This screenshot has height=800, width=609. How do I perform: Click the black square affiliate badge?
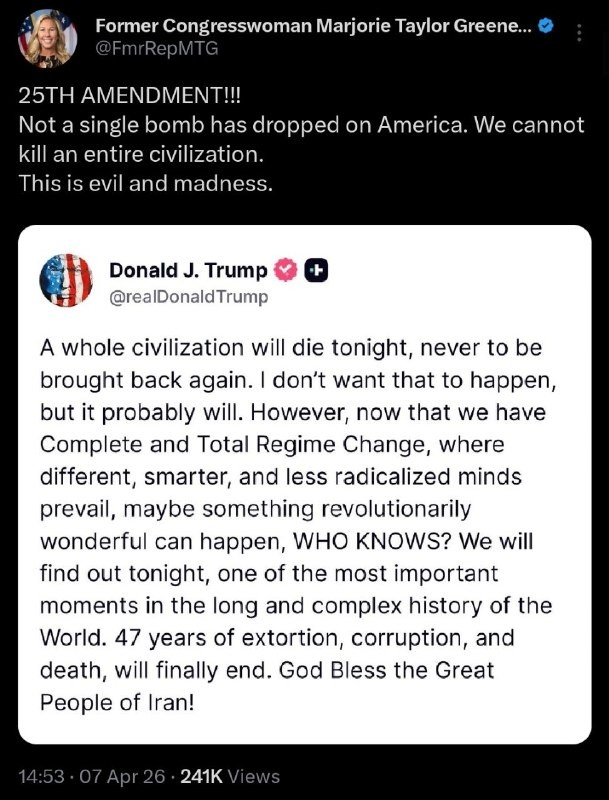[x=316, y=270]
